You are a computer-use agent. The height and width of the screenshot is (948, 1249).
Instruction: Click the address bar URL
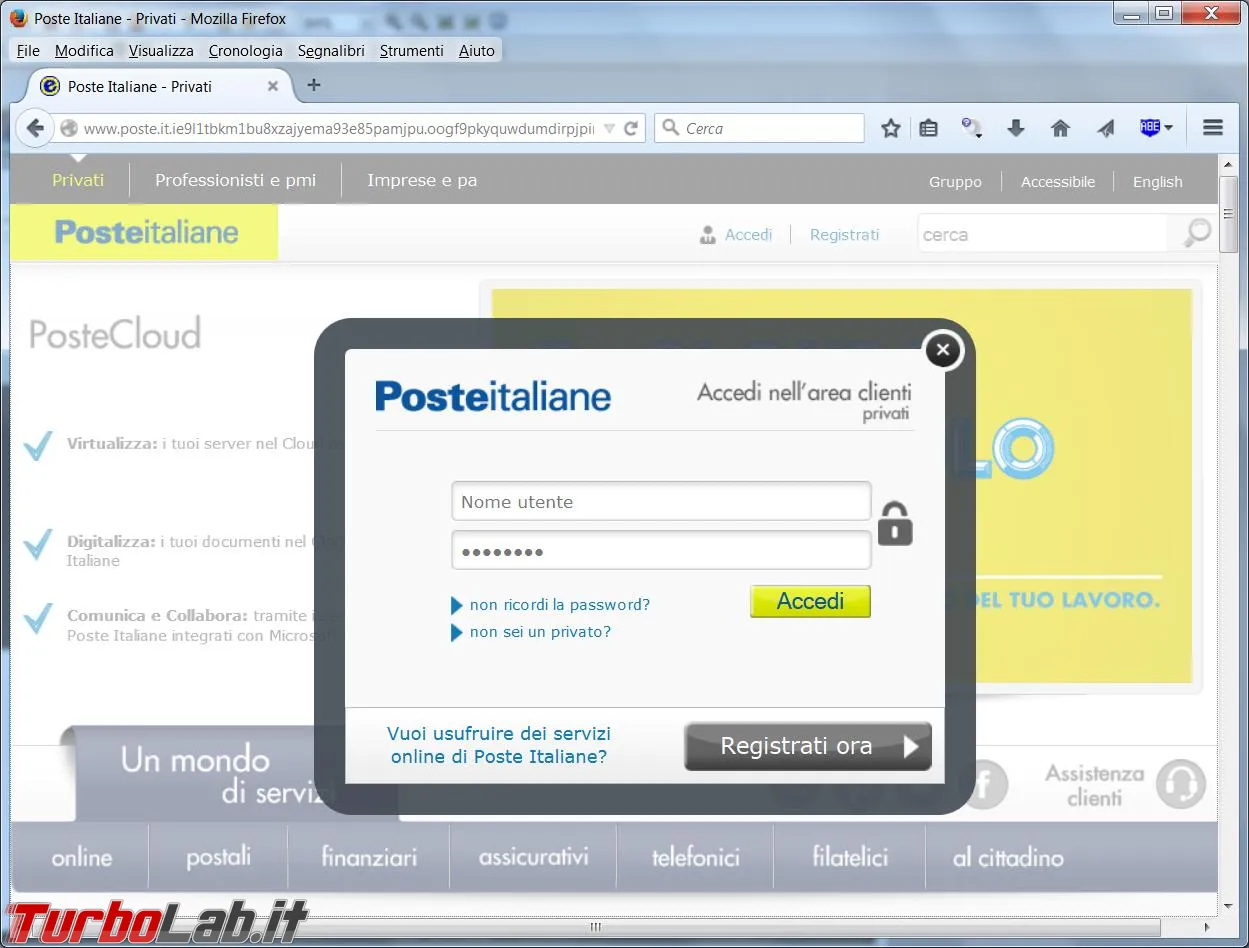point(339,128)
